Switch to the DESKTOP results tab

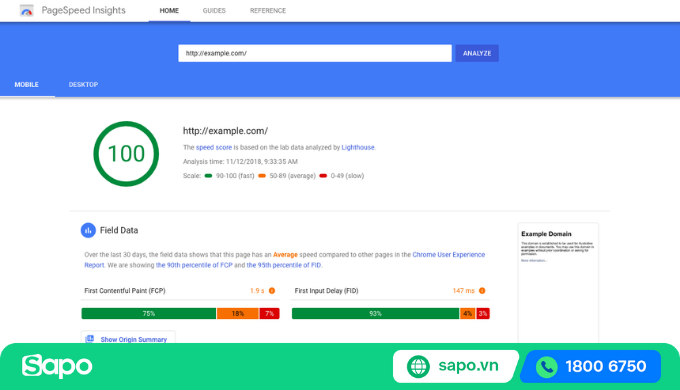click(x=83, y=85)
